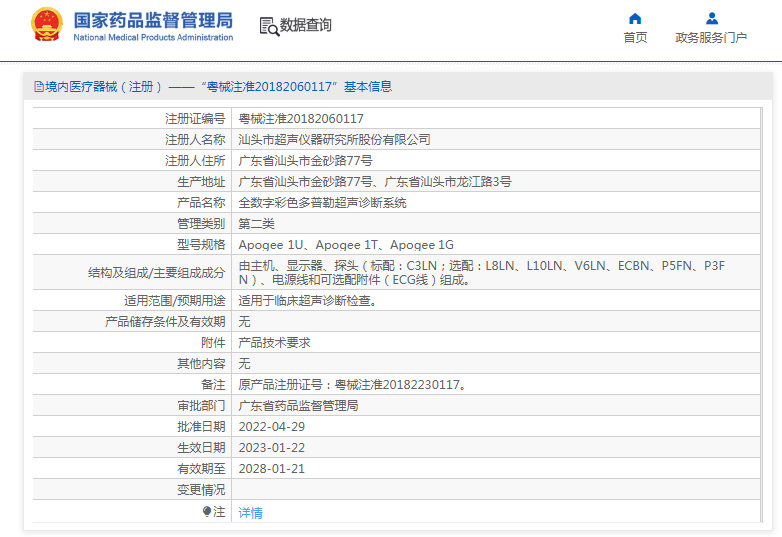Screen dimensions: 782x537
Task: Click the 注册人名称 label
Action: (x=195, y=140)
